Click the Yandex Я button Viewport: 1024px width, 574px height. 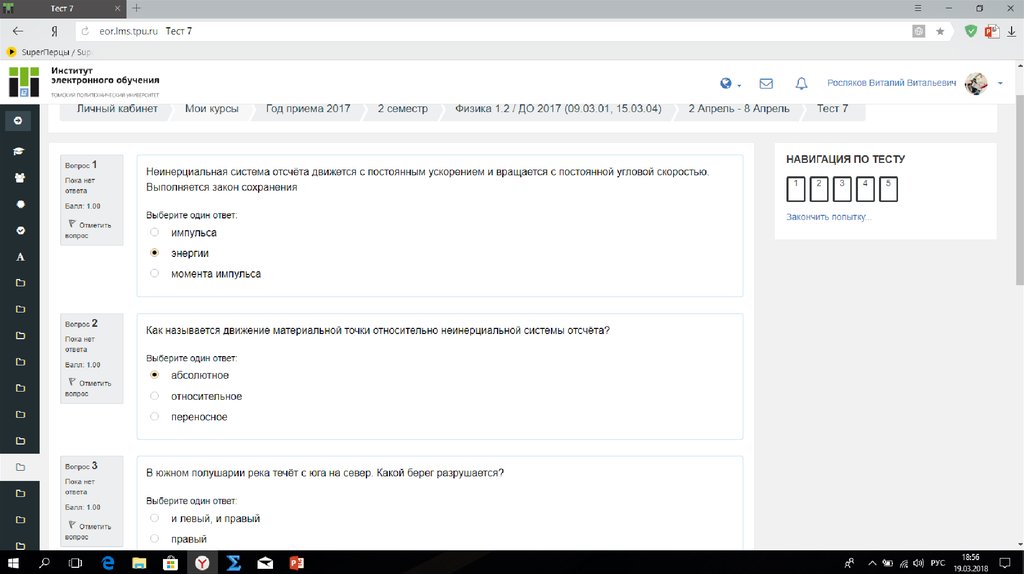54,31
